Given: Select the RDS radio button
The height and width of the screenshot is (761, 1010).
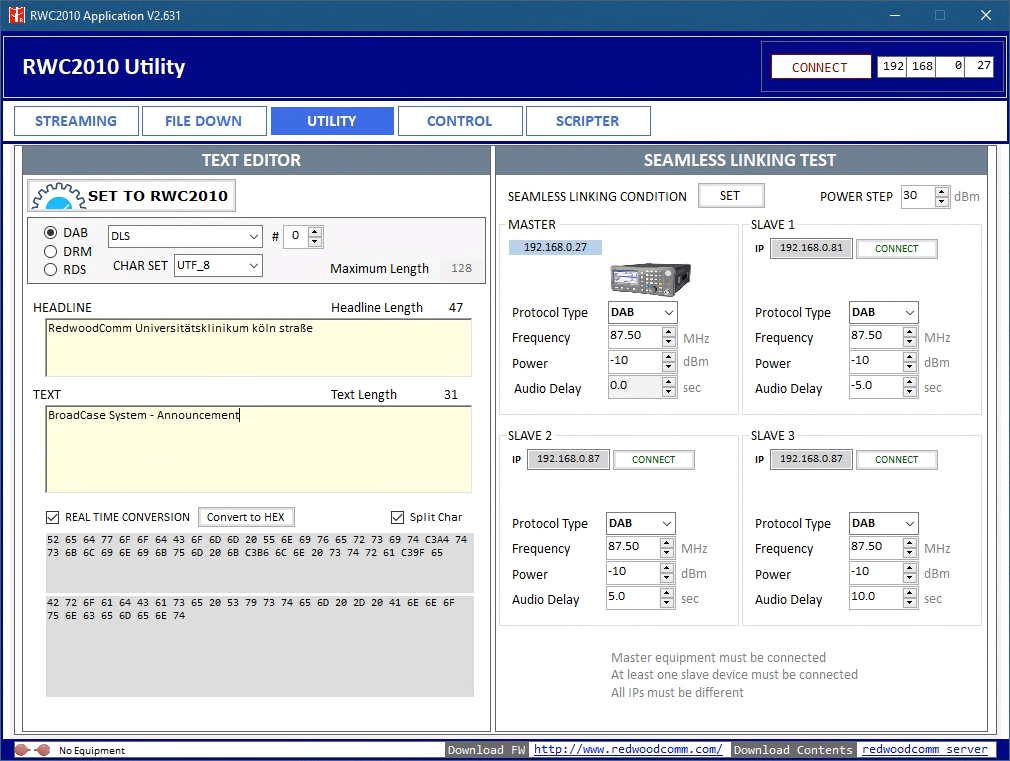Looking at the screenshot, I should tap(50, 270).
